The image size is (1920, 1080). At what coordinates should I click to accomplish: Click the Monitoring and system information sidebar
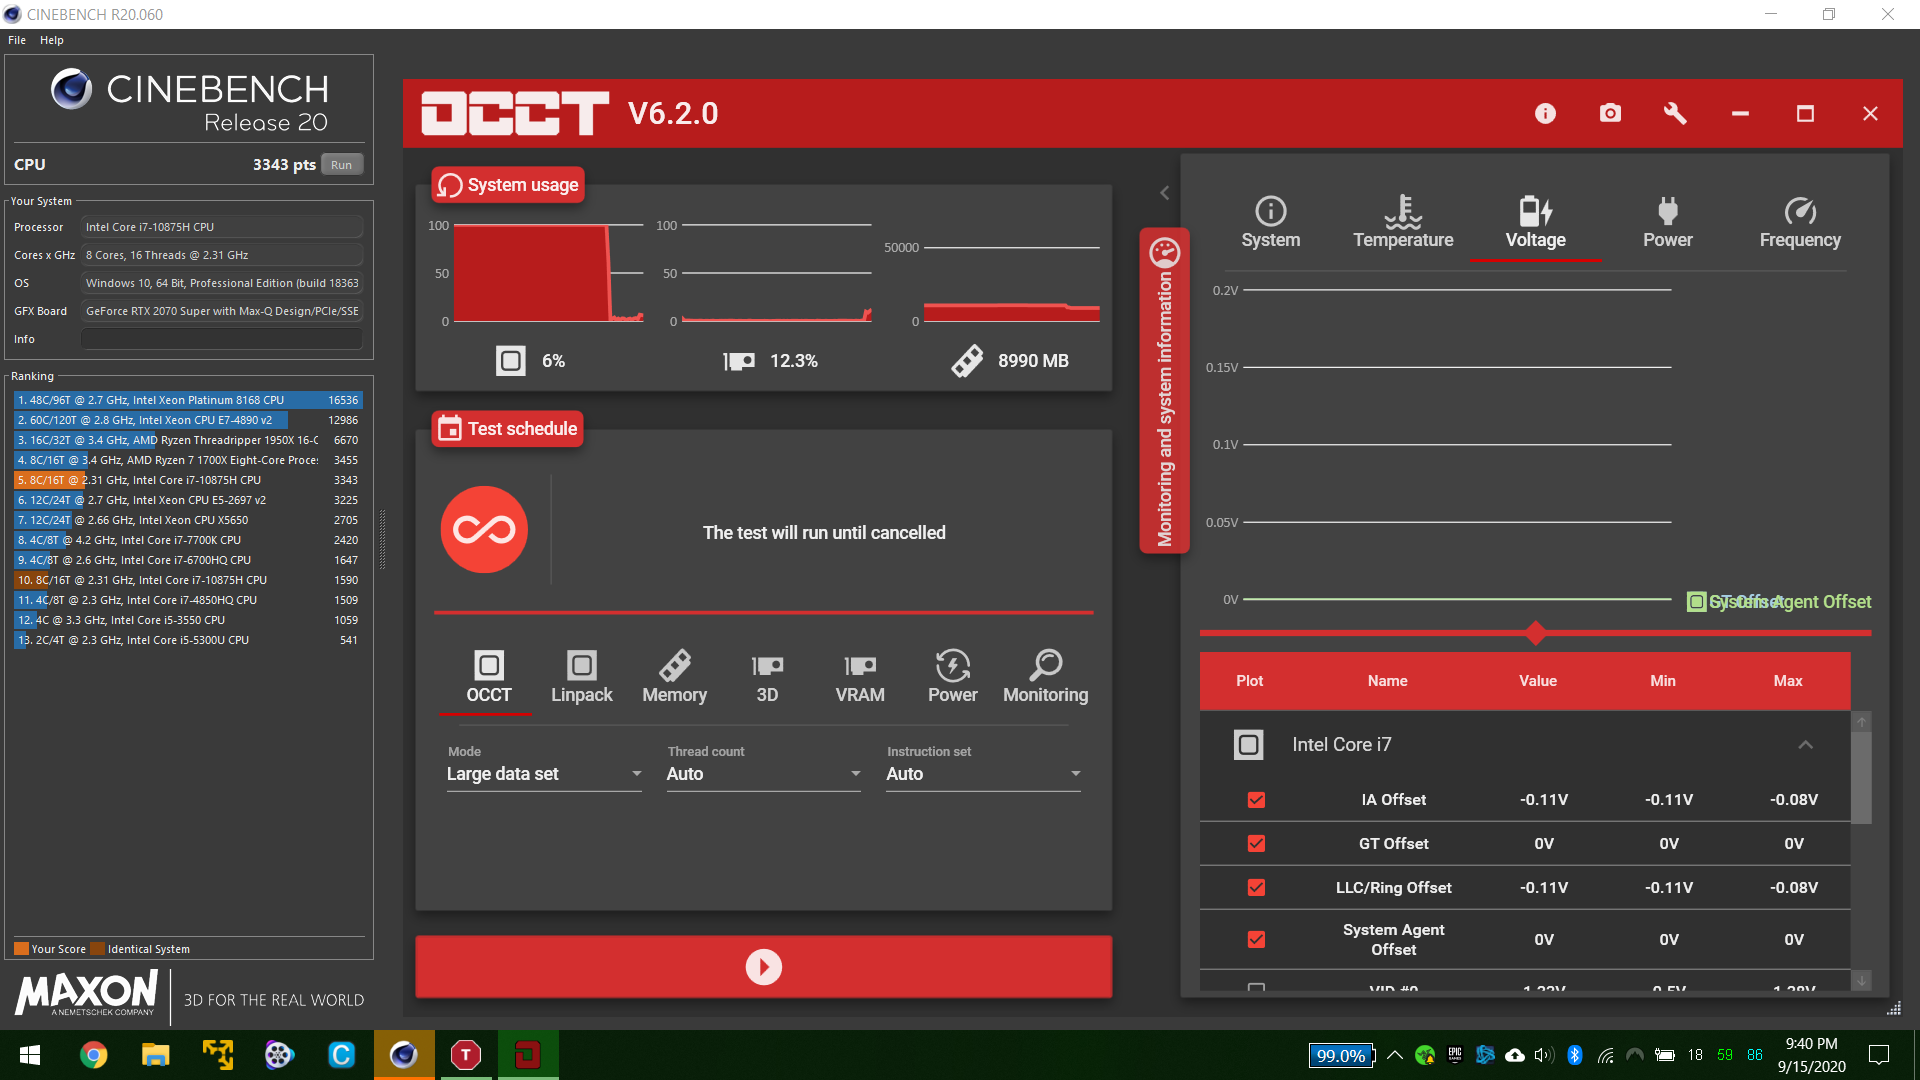(1164, 390)
